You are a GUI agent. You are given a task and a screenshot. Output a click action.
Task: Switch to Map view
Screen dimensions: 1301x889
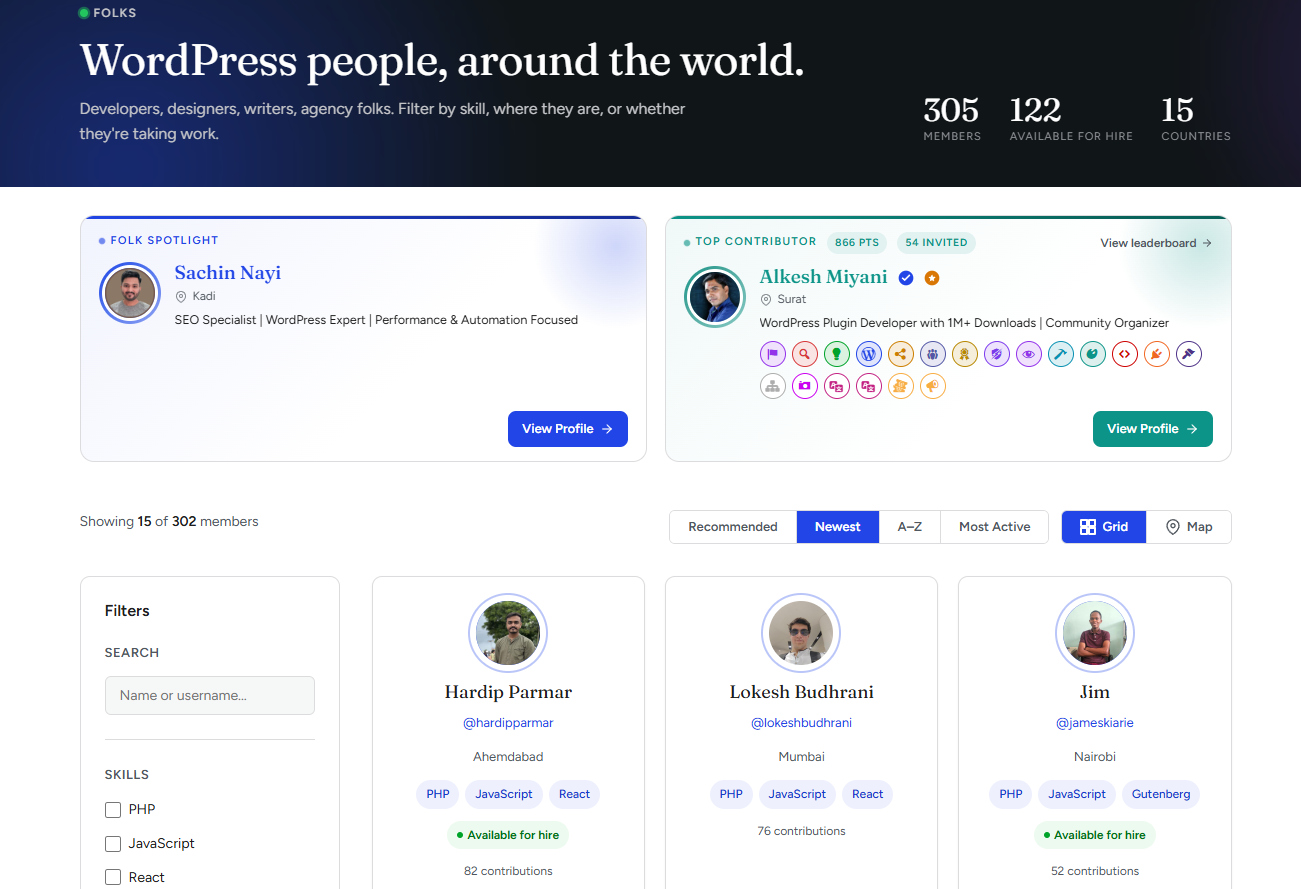1189,527
